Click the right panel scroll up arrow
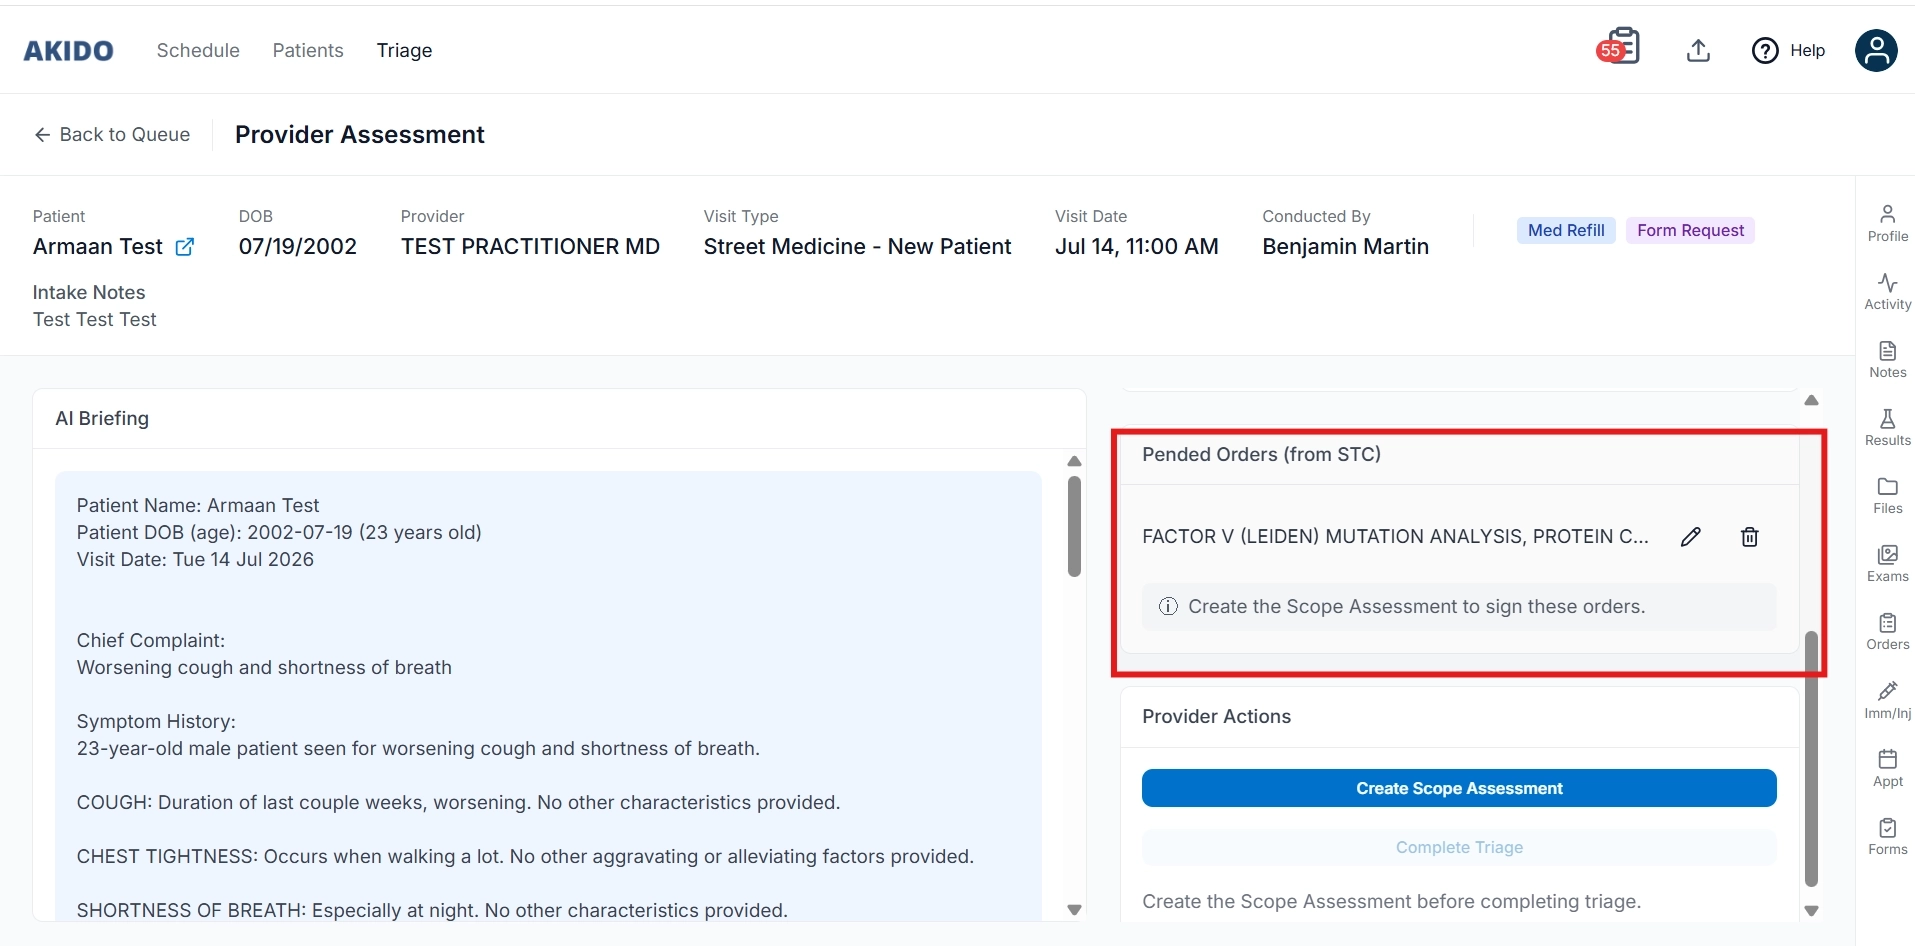 click(x=1811, y=400)
